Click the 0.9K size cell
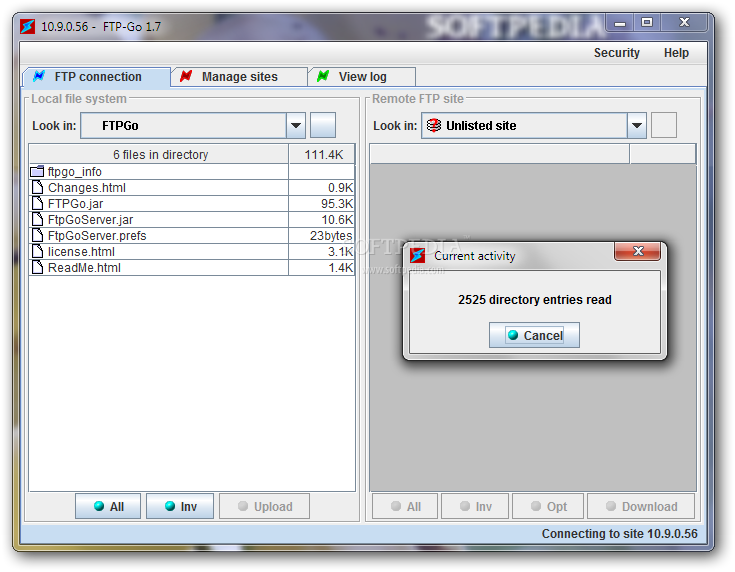 coord(322,188)
